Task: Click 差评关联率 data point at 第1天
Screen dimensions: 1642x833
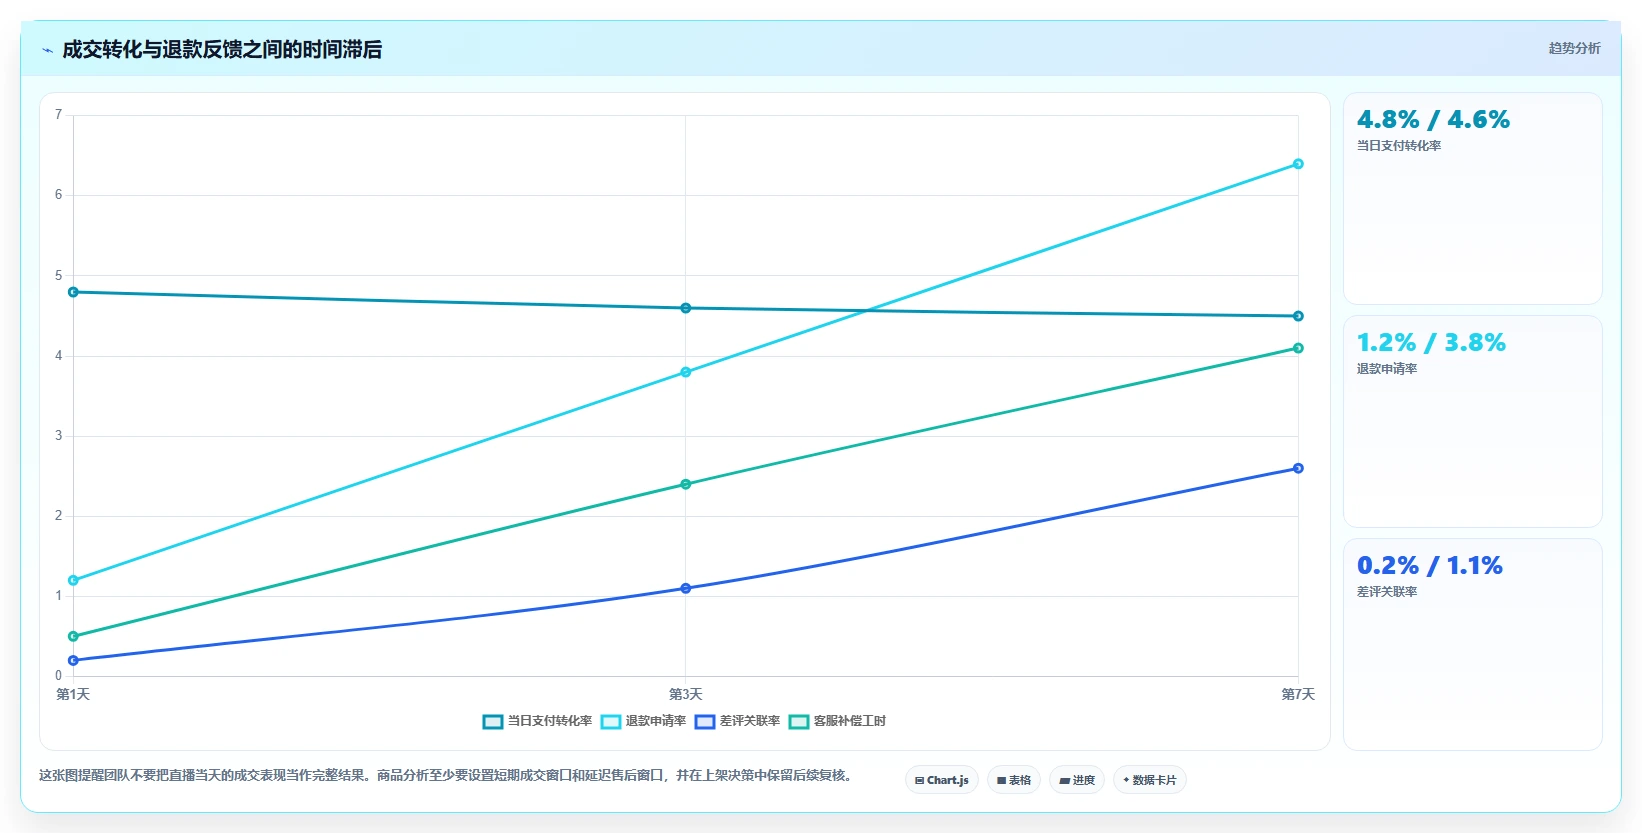Action: [x=73, y=660]
